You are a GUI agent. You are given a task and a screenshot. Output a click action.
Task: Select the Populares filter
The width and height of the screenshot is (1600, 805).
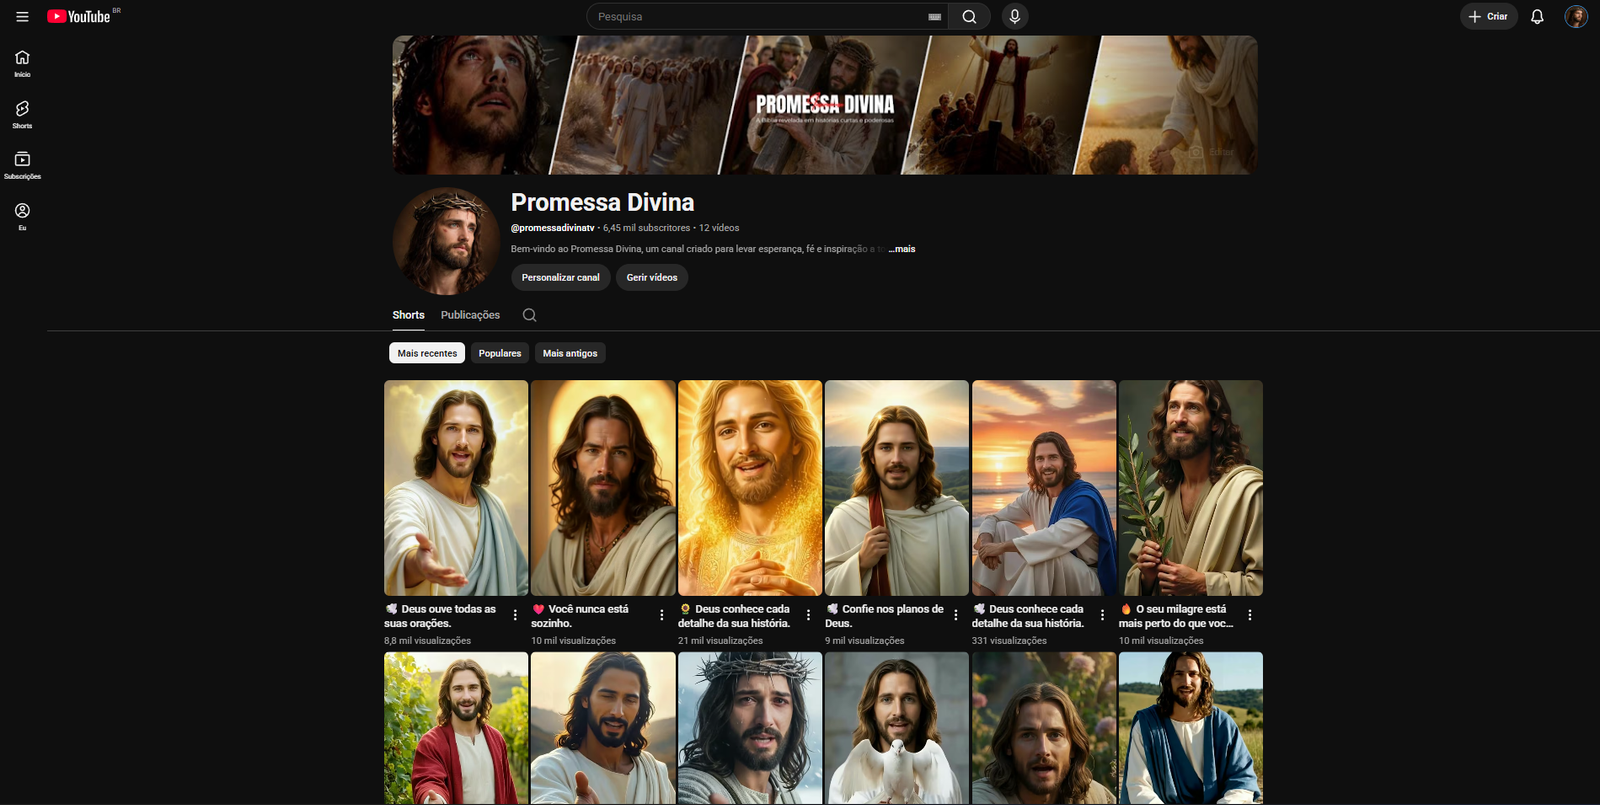tap(500, 353)
